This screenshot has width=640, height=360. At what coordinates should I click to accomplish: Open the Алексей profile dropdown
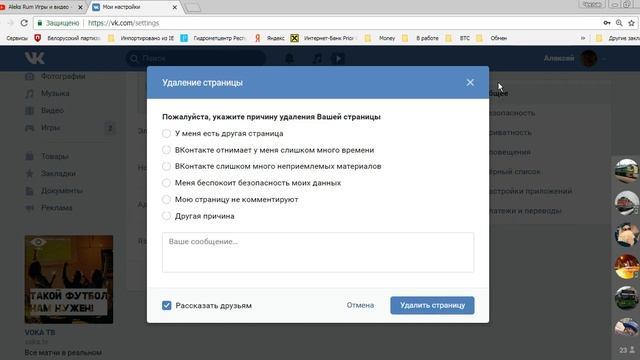(x=575, y=59)
